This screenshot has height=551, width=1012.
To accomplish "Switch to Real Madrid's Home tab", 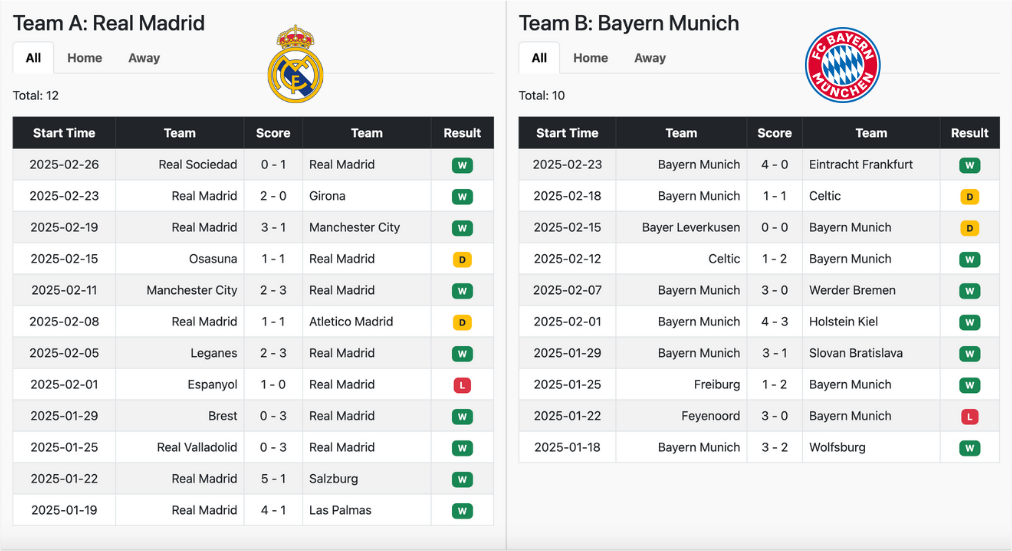I will point(85,58).
